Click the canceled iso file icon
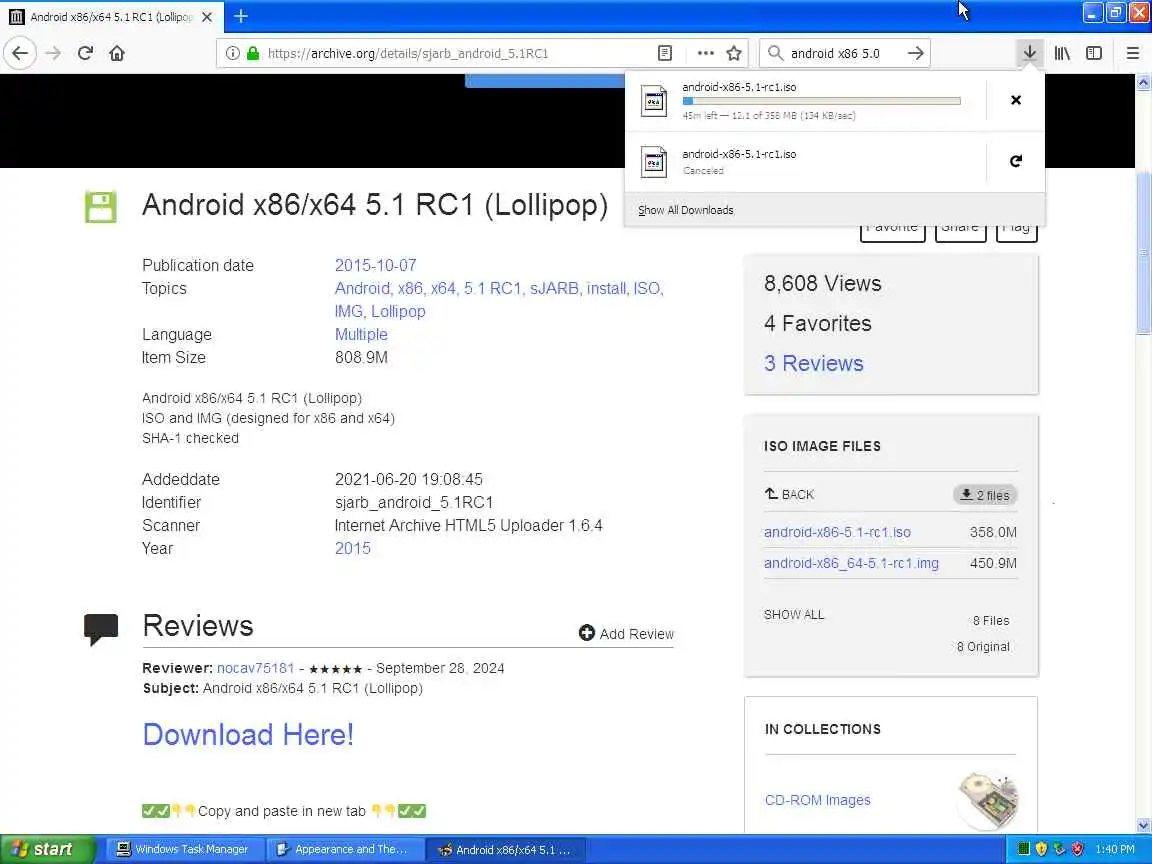Screen dimensions: 1152x864 pos(654,162)
